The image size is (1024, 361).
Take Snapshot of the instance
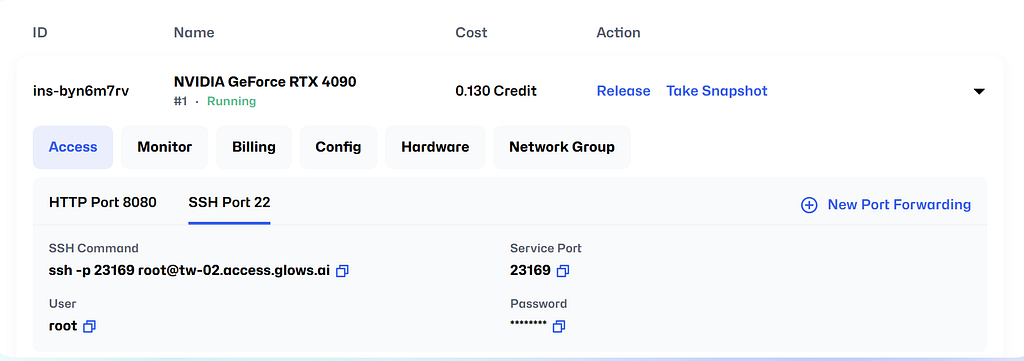716,91
